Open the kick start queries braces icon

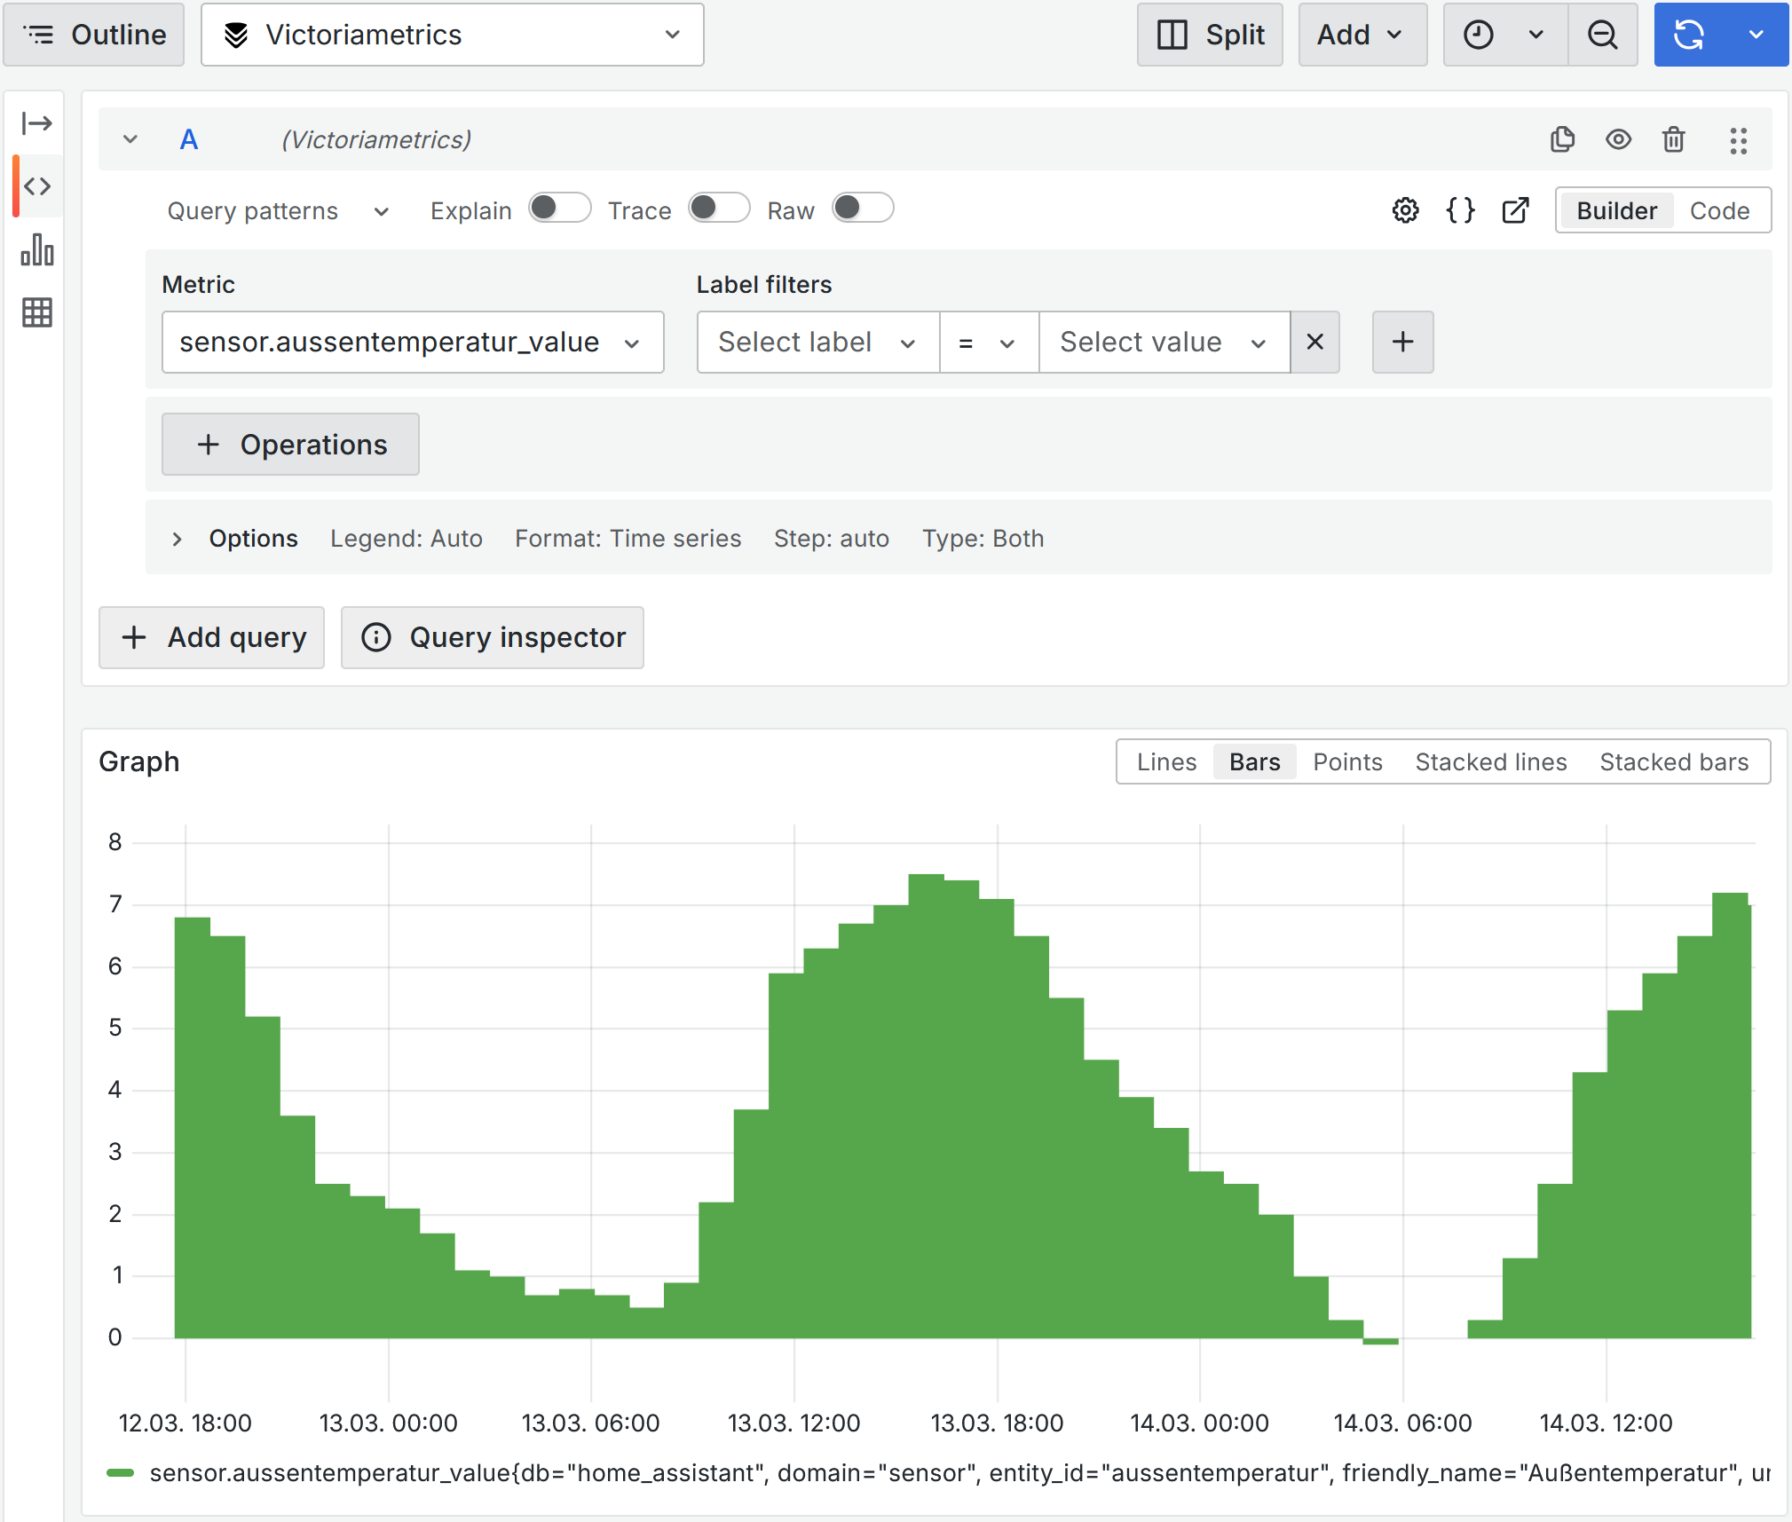point(1459,210)
